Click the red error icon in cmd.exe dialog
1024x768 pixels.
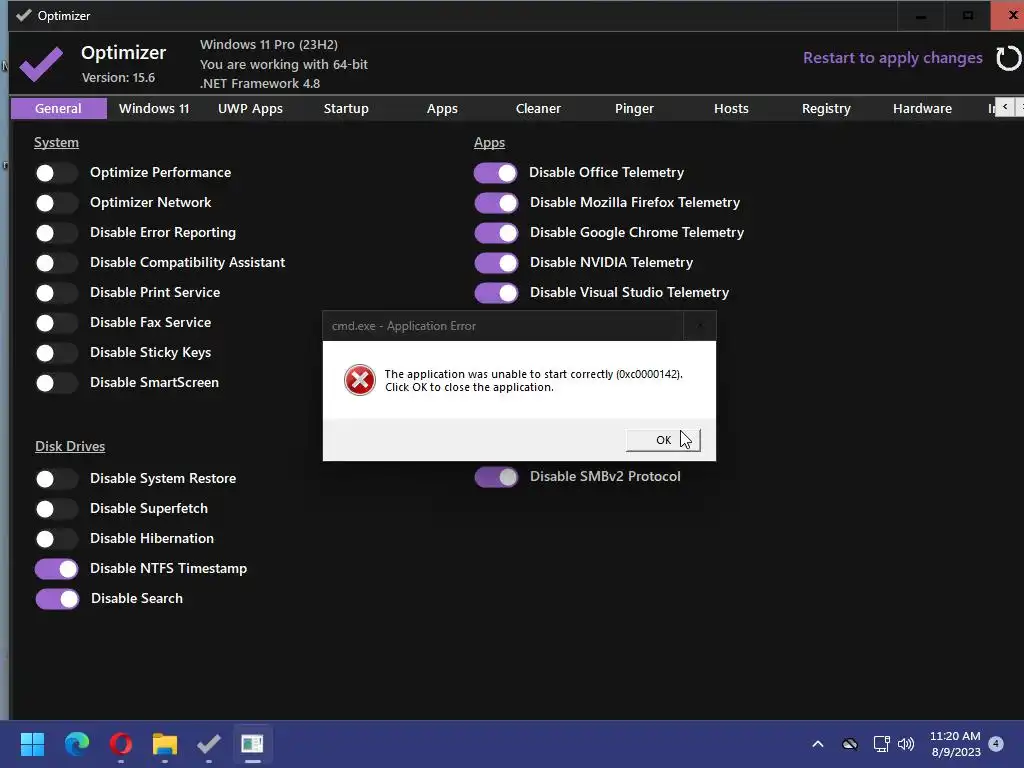coord(360,380)
